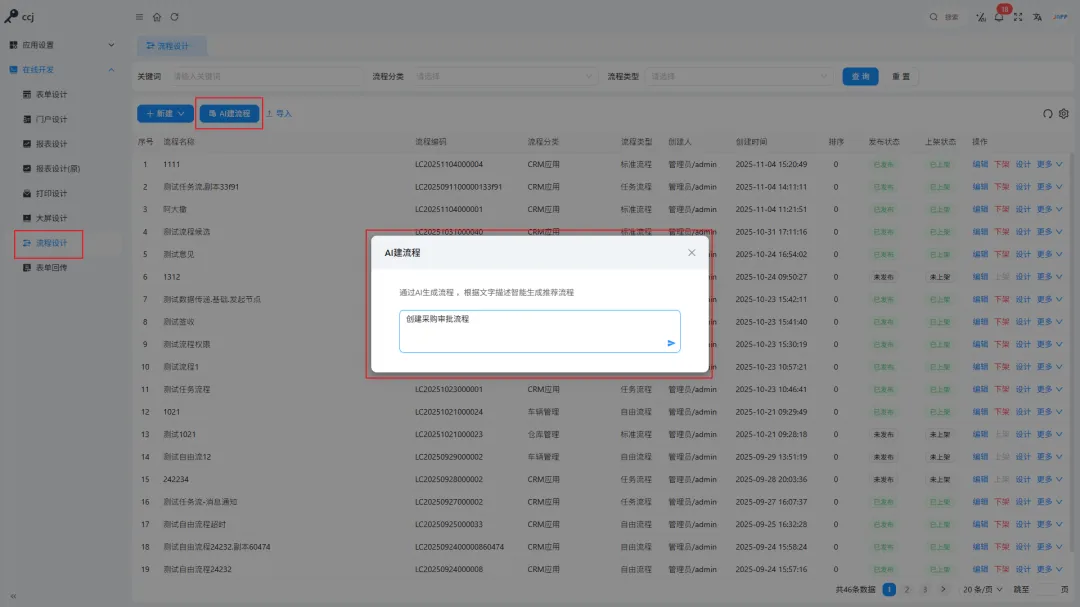
Task: Open the language translation icon in the header
Action: click(x=1037, y=17)
